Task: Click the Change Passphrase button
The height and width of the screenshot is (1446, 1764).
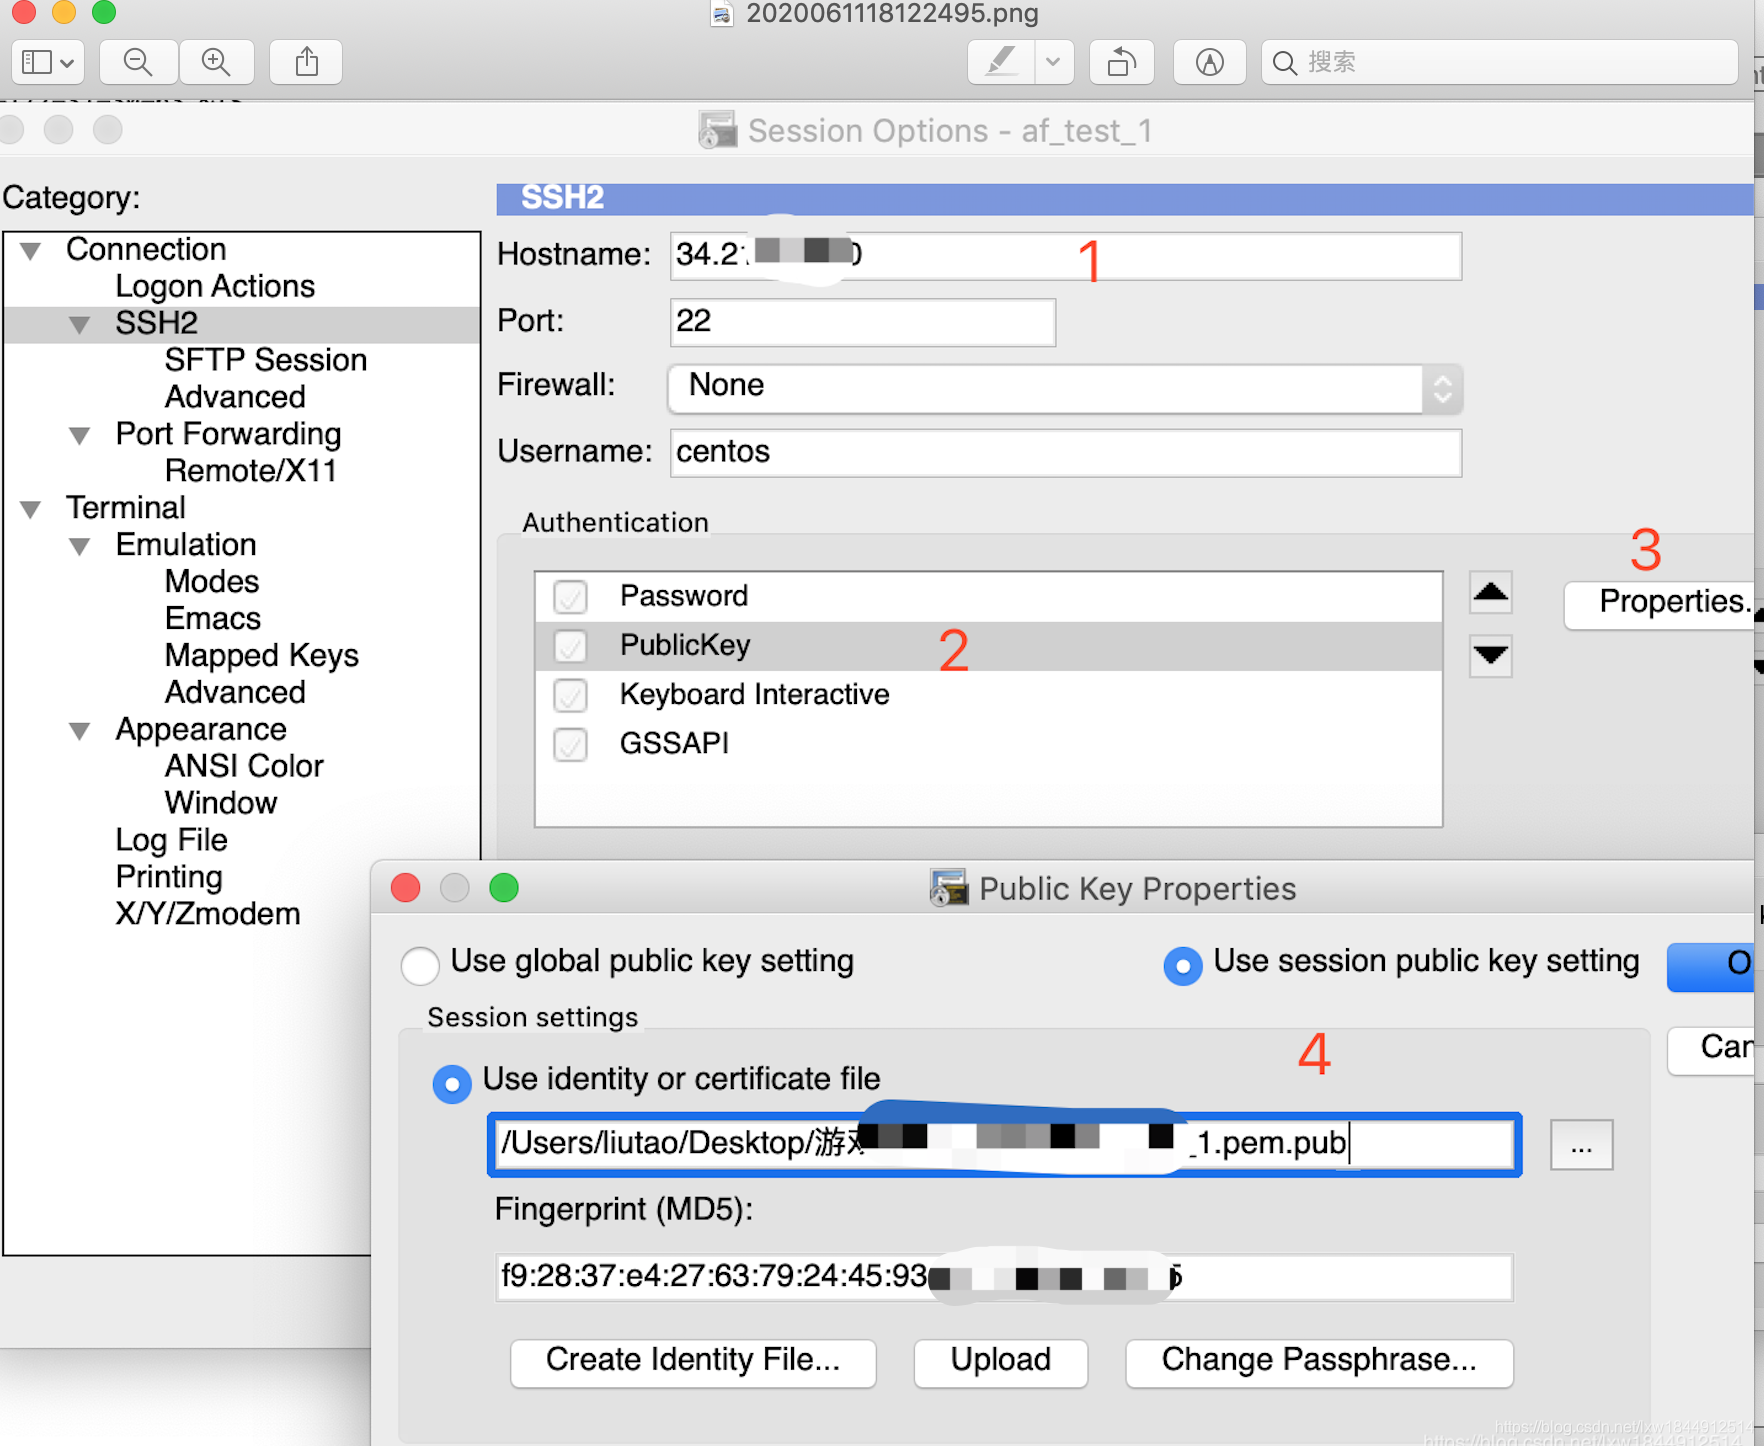Action: tap(1318, 1361)
